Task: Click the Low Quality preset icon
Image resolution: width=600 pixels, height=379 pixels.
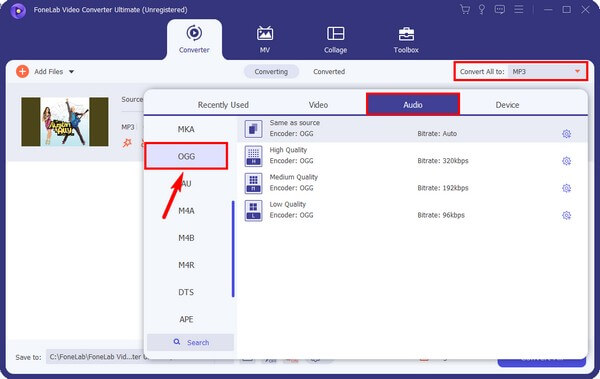Action: (x=253, y=210)
